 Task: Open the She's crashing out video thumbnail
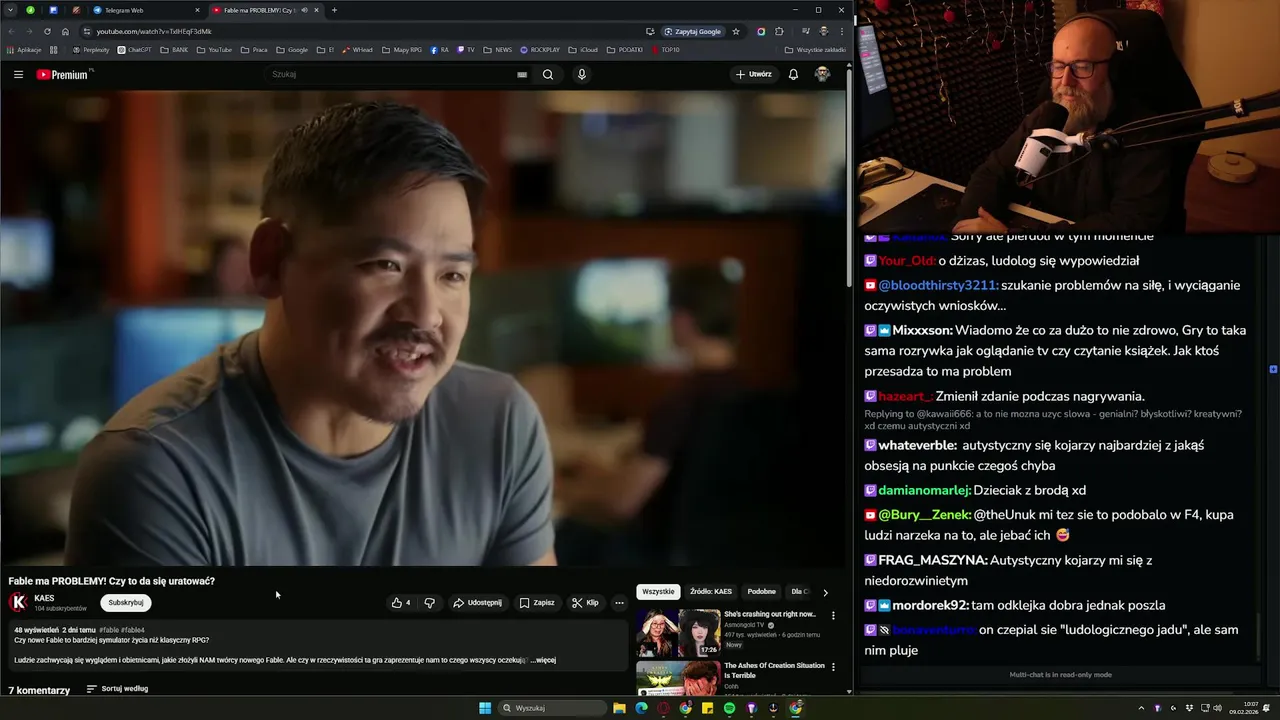tap(678, 632)
